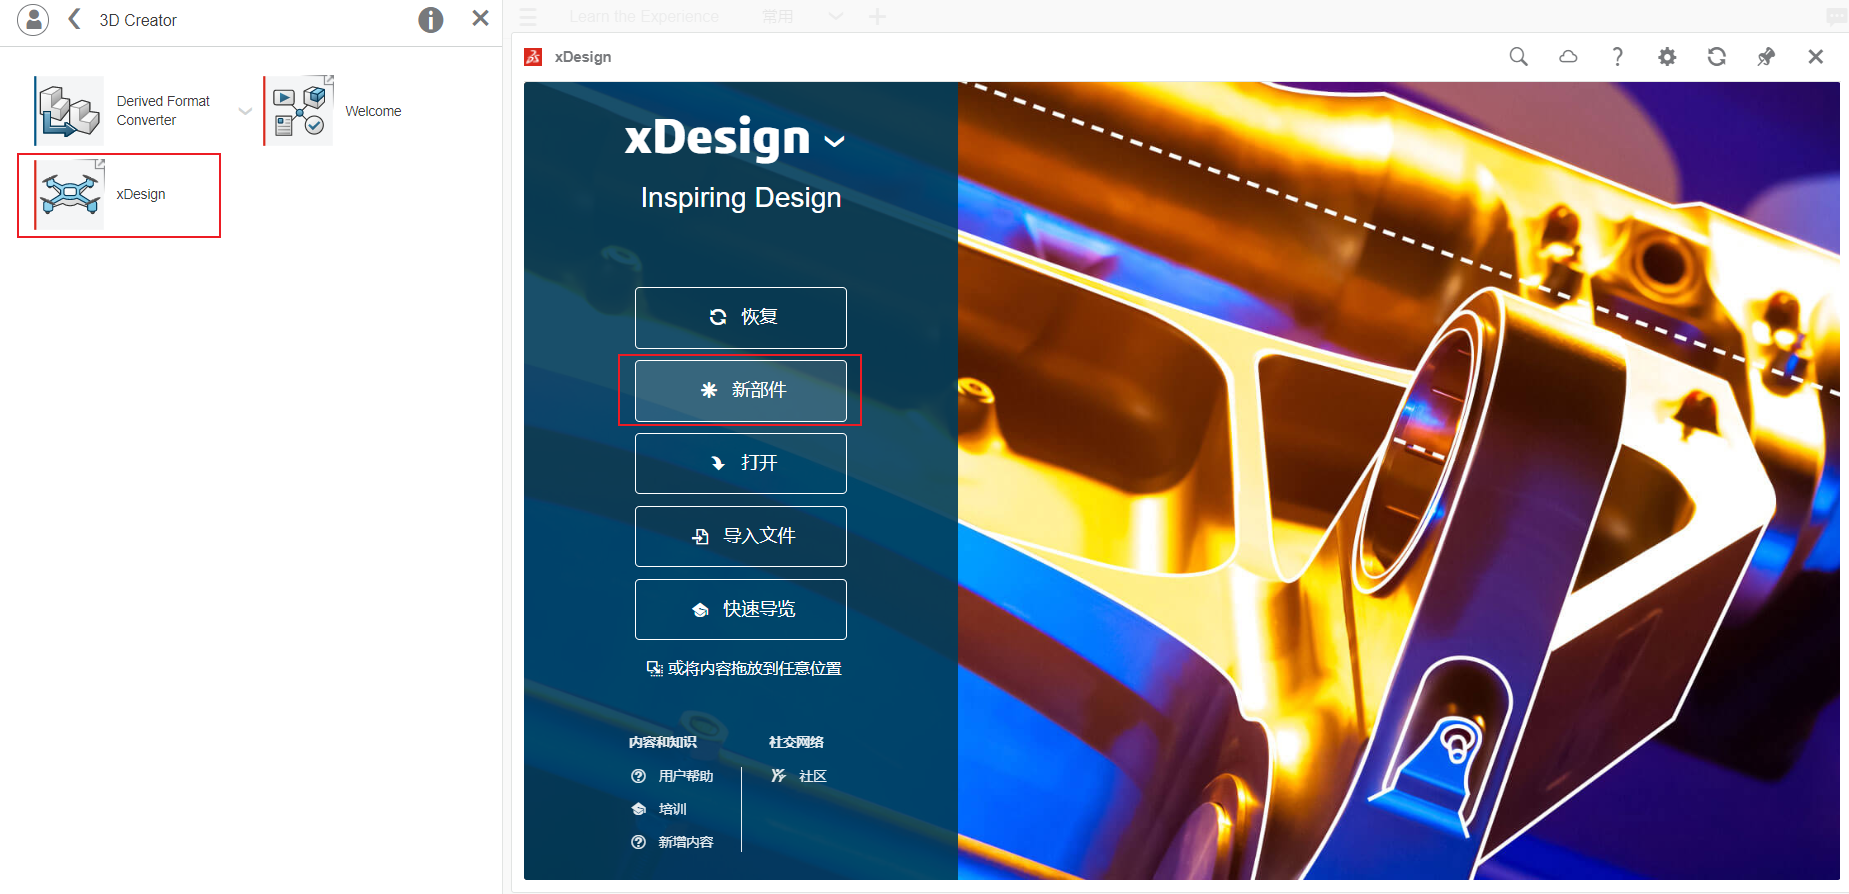Start the 快速导览 quick tour

[x=741, y=610]
